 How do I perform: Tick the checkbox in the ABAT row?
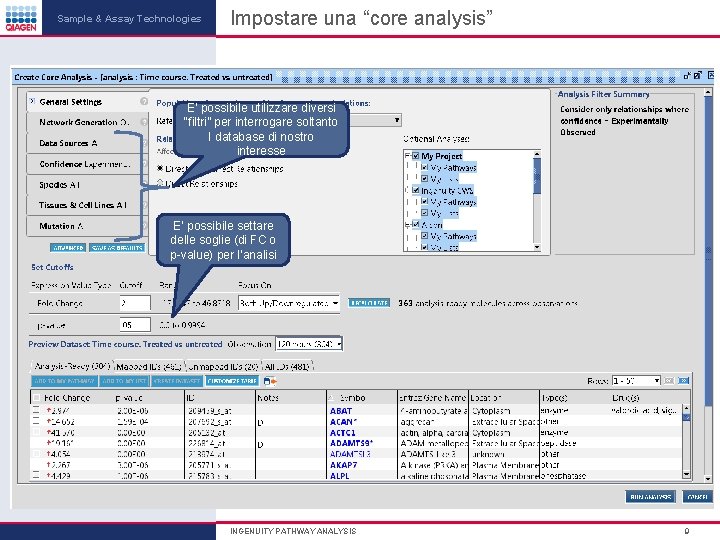(x=36, y=411)
